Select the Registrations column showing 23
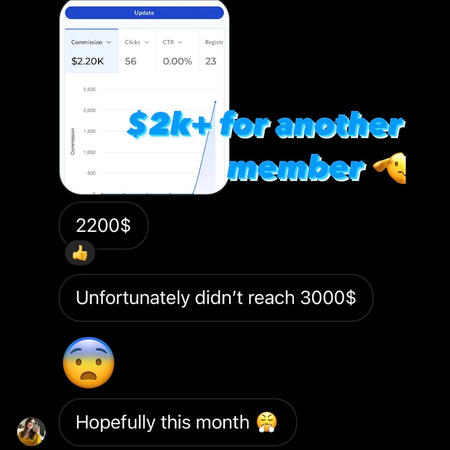 tap(212, 51)
